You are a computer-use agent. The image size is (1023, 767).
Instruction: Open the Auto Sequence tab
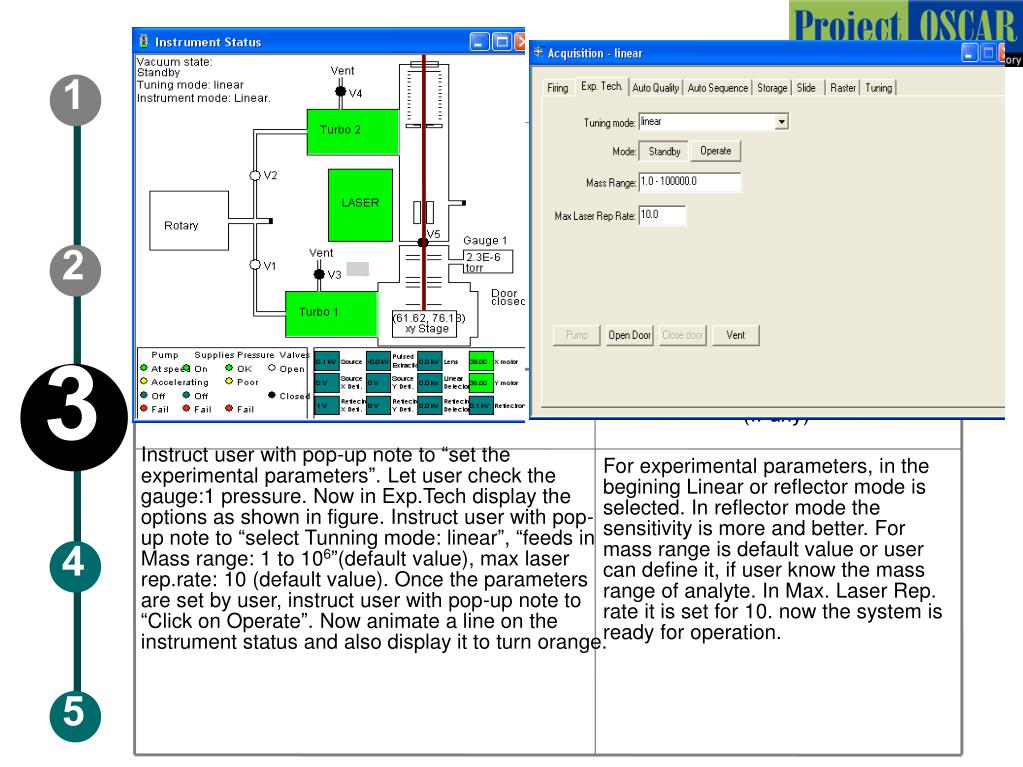pos(718,87)
